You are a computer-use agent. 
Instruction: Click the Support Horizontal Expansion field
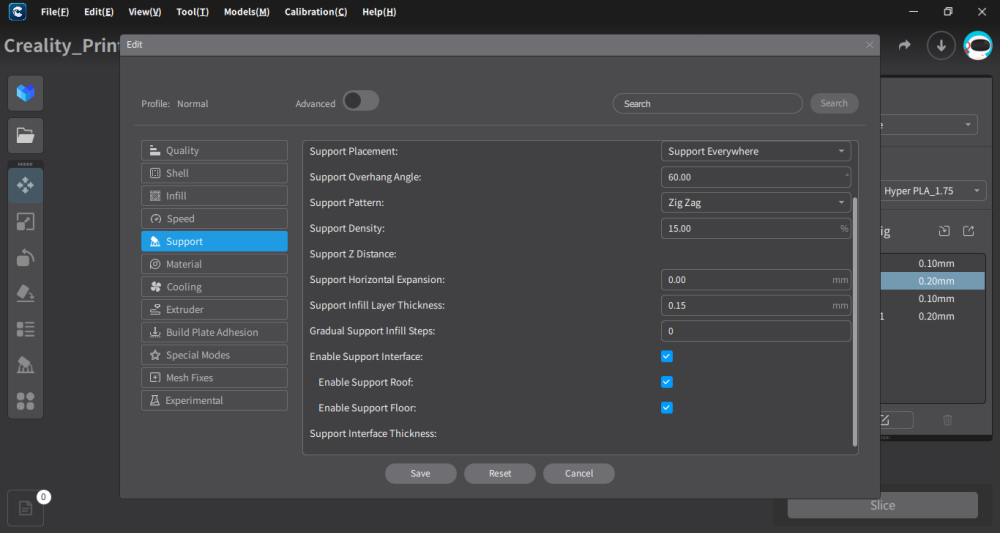click(x=756, y=280)
